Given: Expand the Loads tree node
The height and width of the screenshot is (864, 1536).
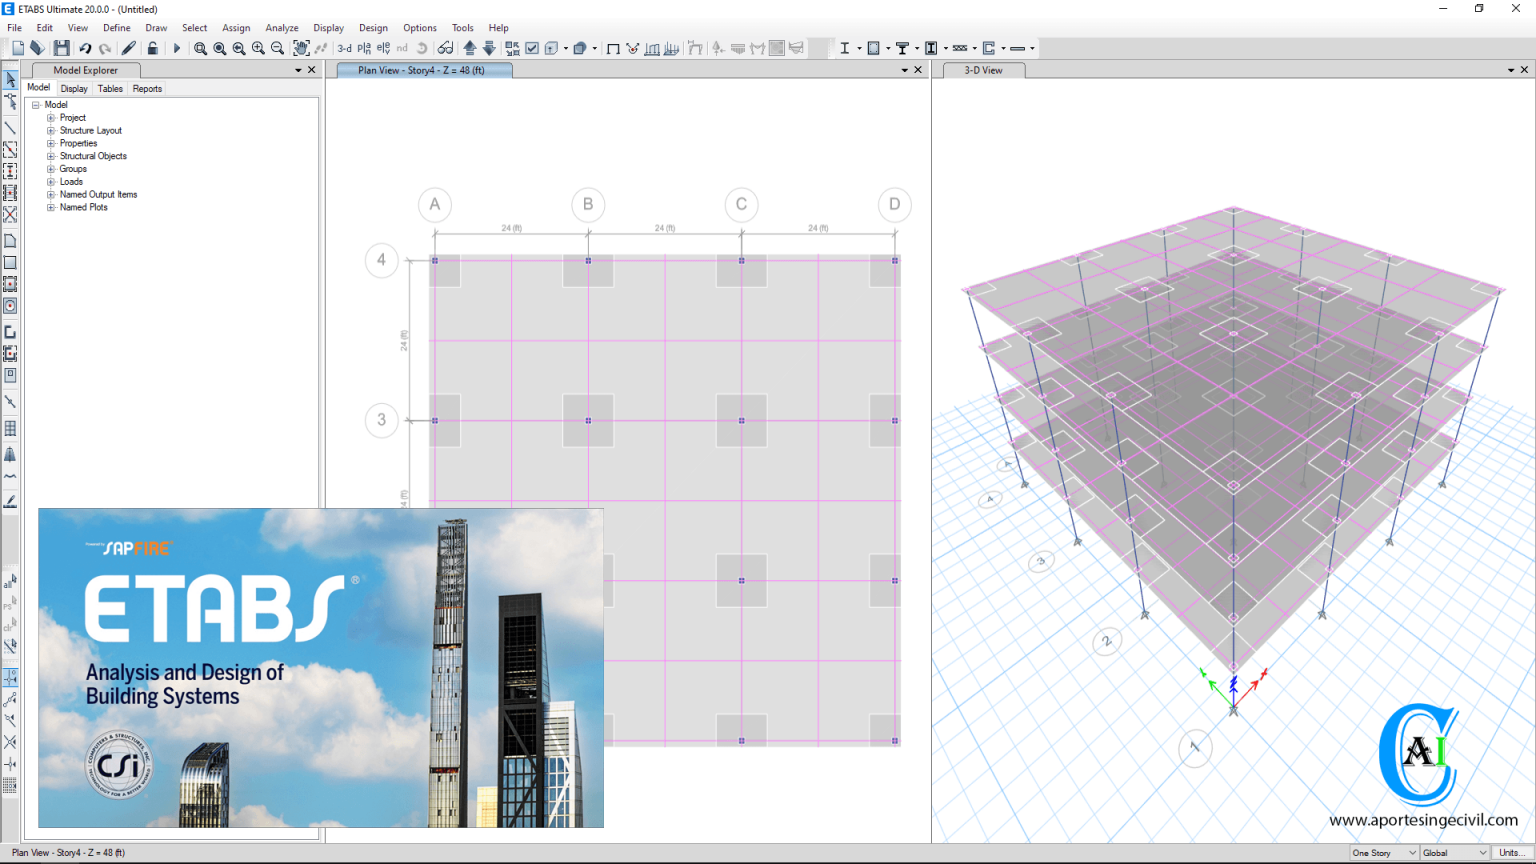Looking at the screenshot, I should tap(51, 182).
